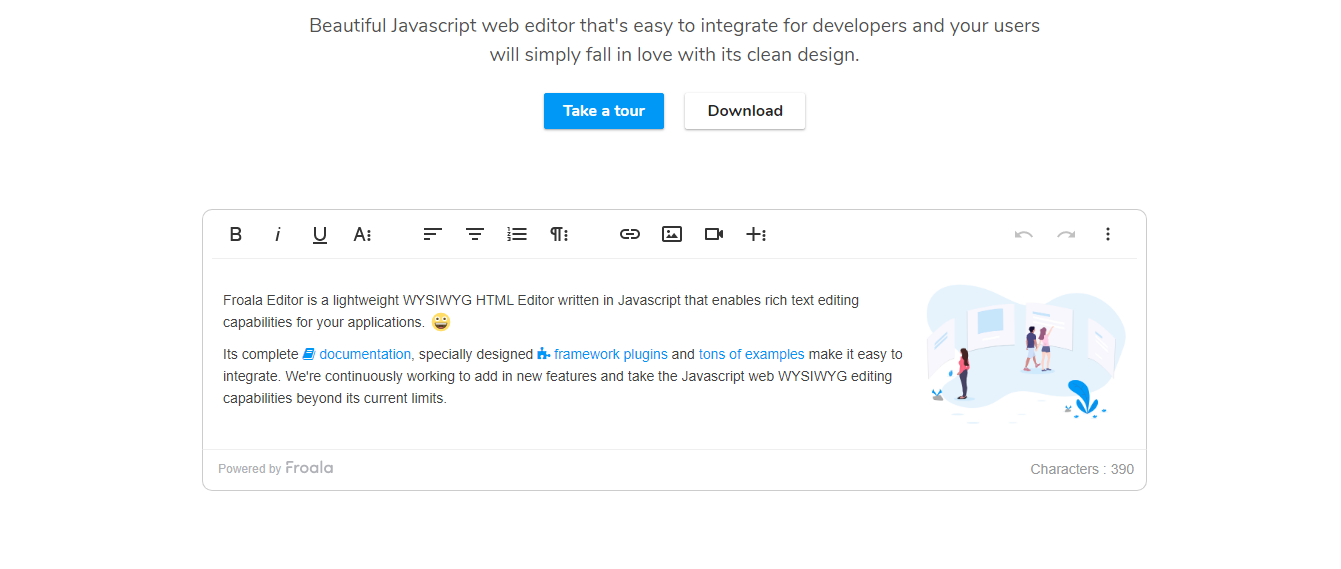Open More Text options (A with dots)
The image size is (1341, 569).
point(362,234)
